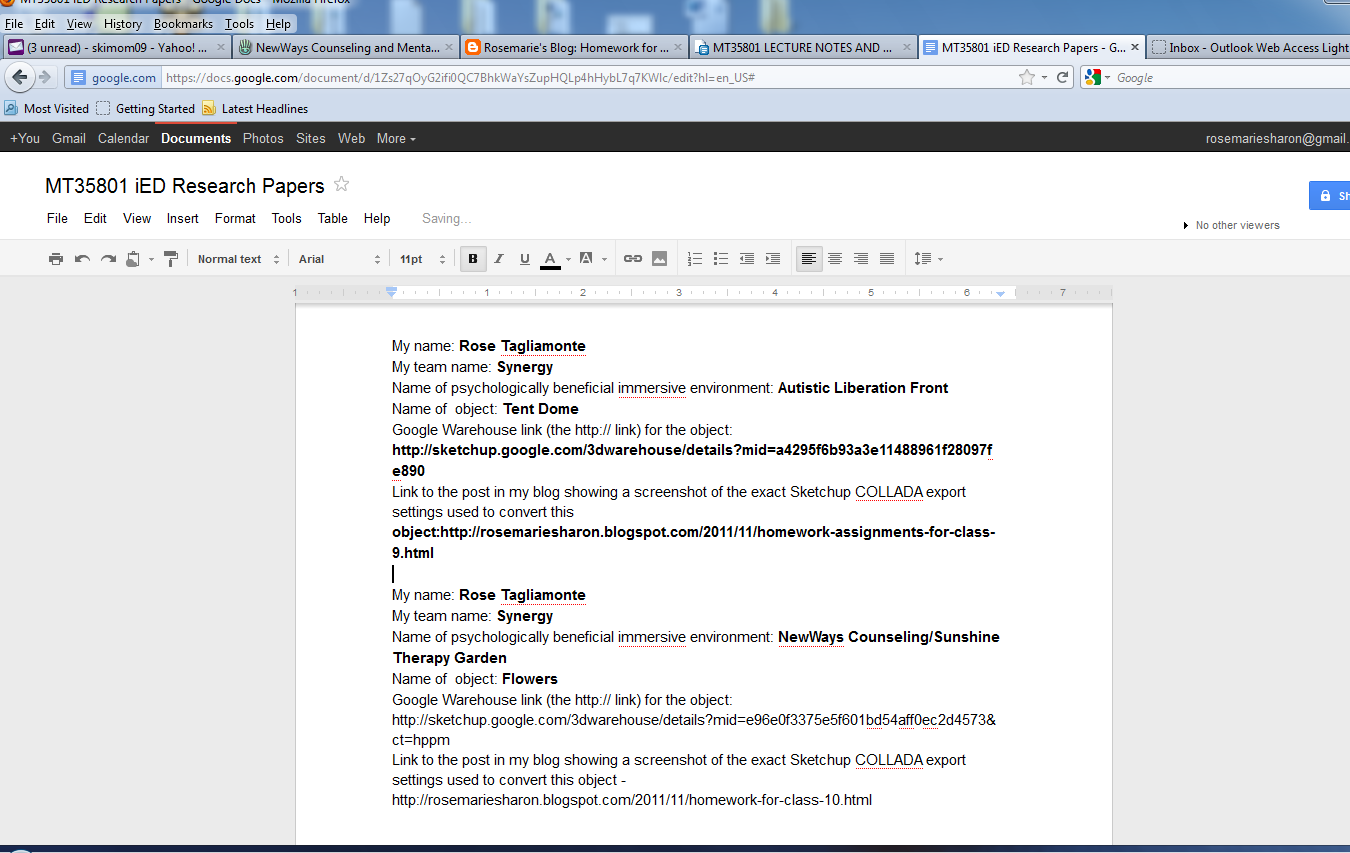The image size is (1350, 853).
Task: Select Justify alignment
Action: 887,259
